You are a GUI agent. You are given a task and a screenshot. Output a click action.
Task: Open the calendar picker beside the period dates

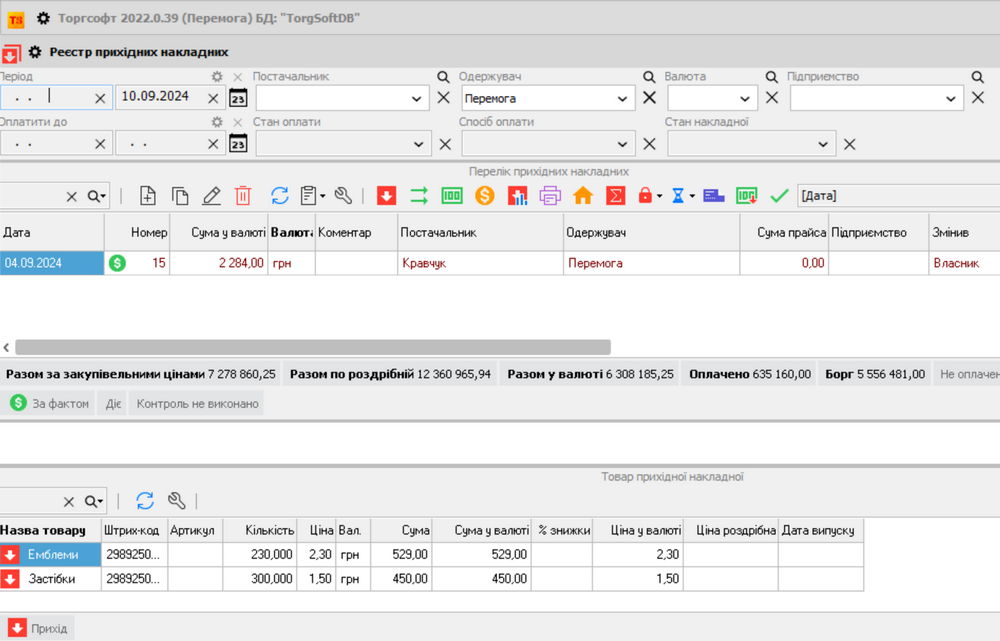click(x=238, y=98)
